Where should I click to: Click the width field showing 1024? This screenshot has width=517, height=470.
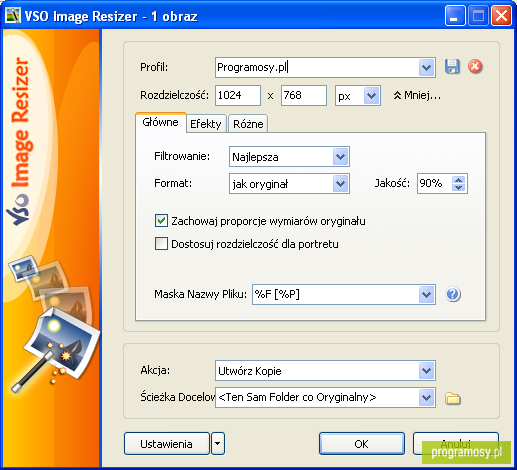[x=238, y=96]
